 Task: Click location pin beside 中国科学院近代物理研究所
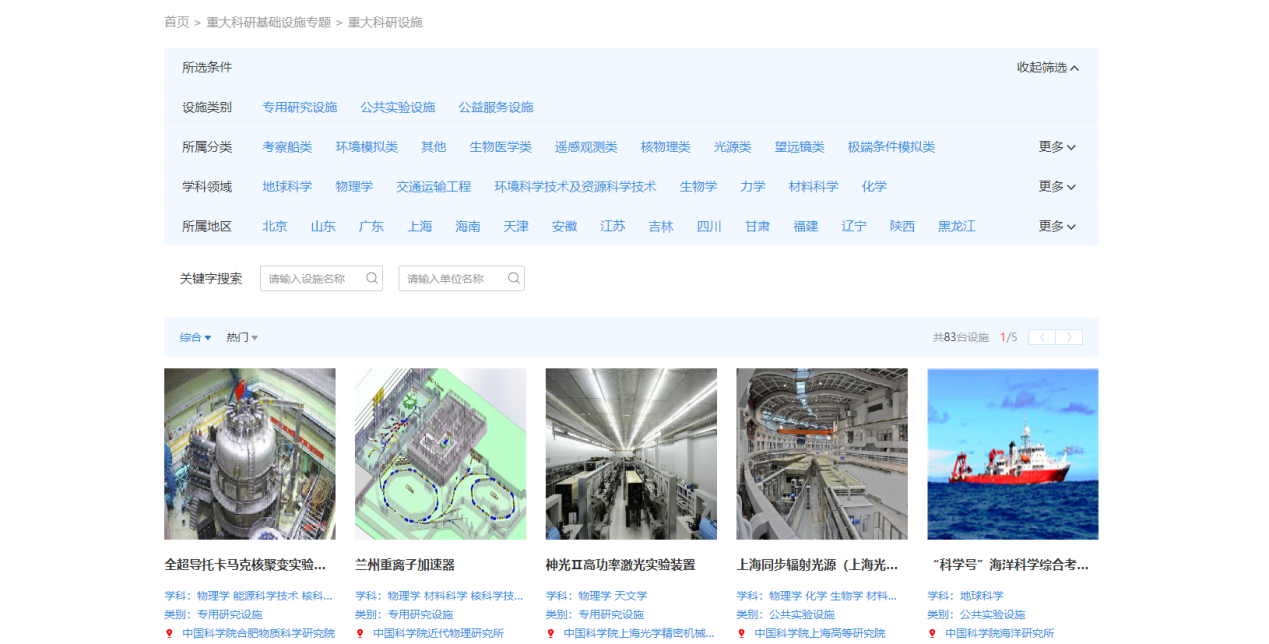pyautogui.click(x=360, y=633)
